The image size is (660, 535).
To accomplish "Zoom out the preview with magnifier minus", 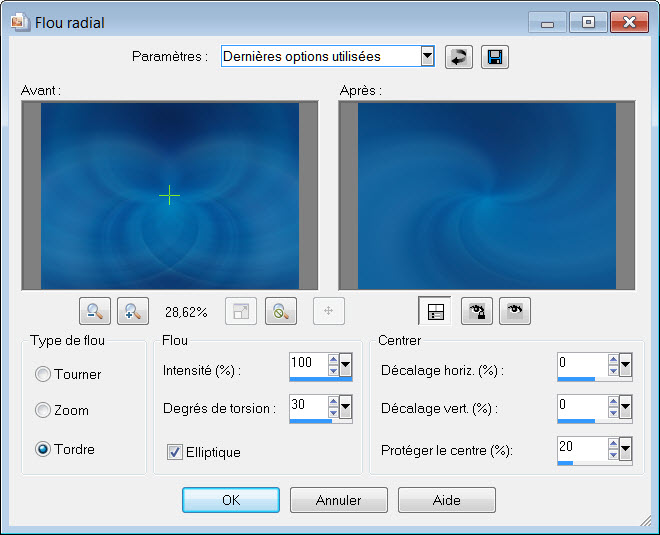I will [95, 311].
